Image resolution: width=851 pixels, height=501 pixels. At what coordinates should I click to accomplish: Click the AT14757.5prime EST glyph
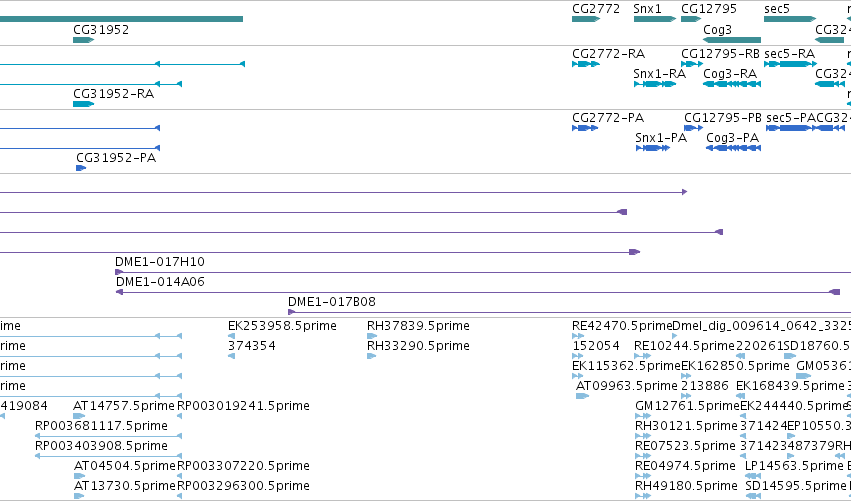tap(79, 416)
